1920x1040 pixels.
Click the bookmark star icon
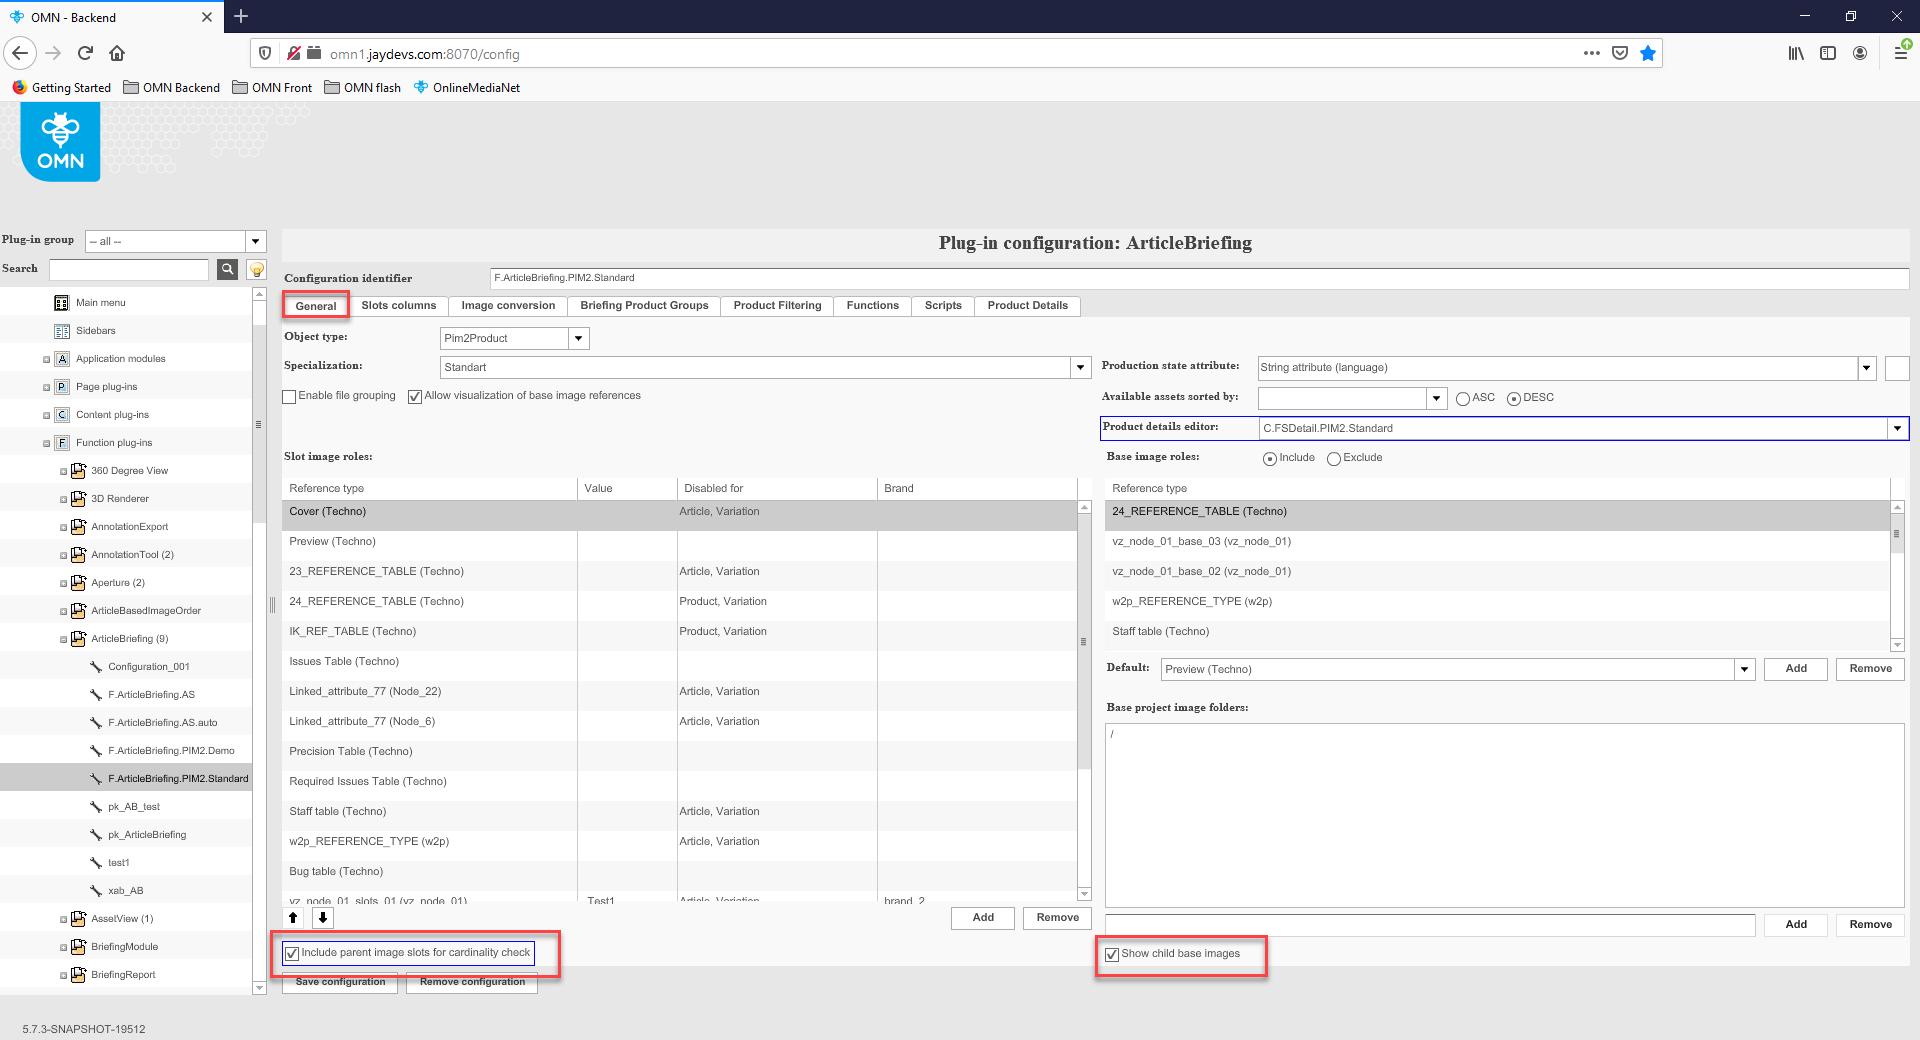1648,53
